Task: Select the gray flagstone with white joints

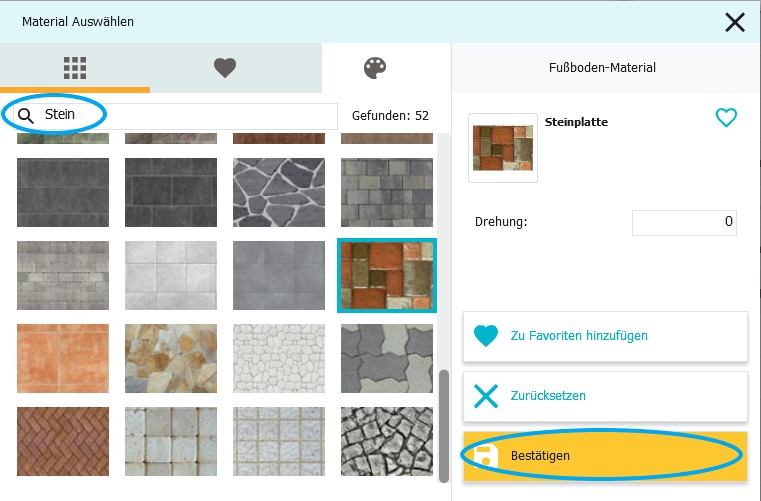Action: pyautogui.click(x=279, y=192)
